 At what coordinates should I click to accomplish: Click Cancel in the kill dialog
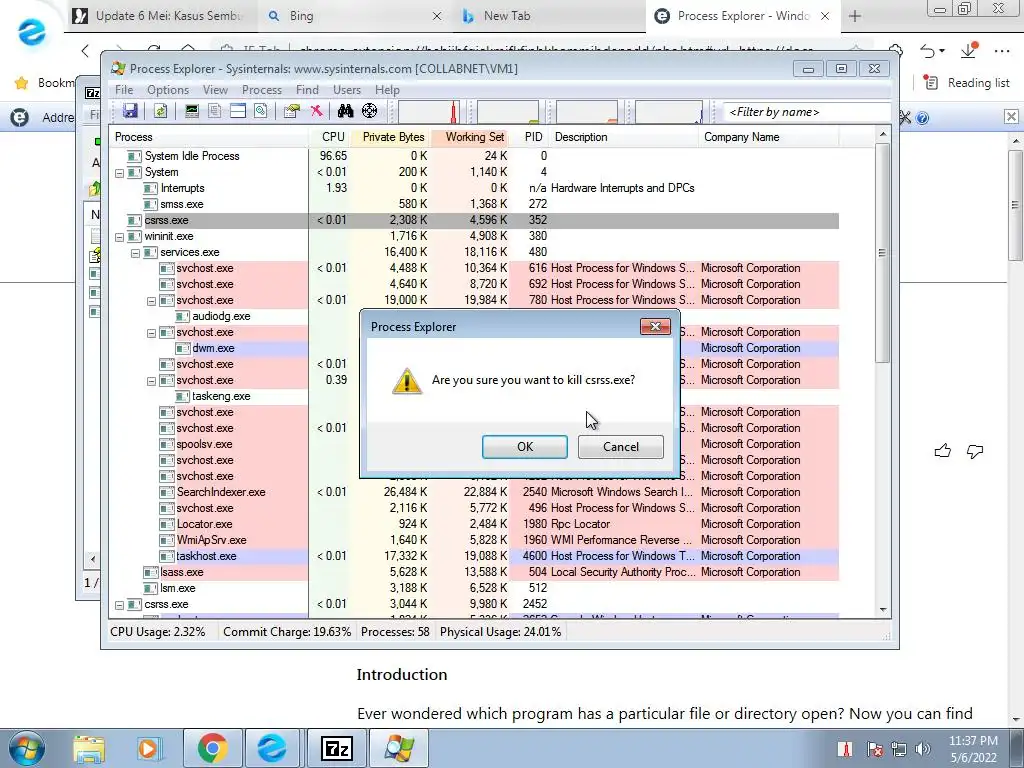620,447
